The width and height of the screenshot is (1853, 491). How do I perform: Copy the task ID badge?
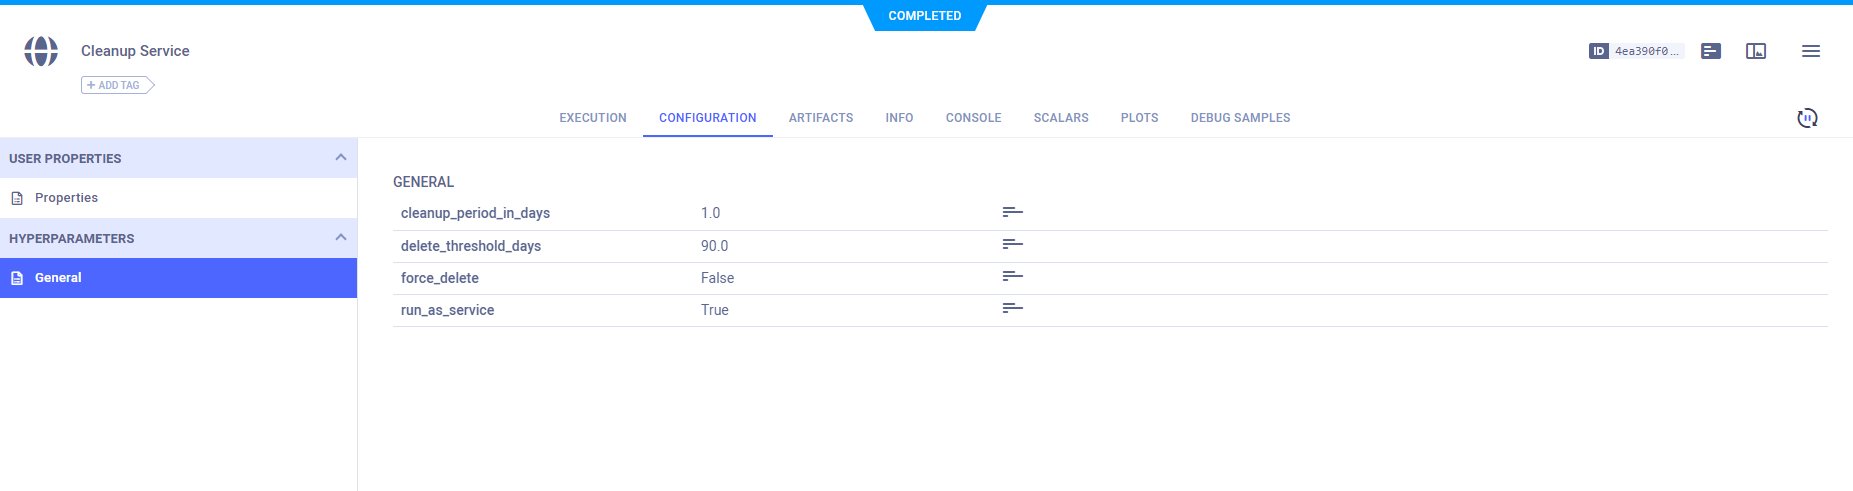[x=1635, y=51]
